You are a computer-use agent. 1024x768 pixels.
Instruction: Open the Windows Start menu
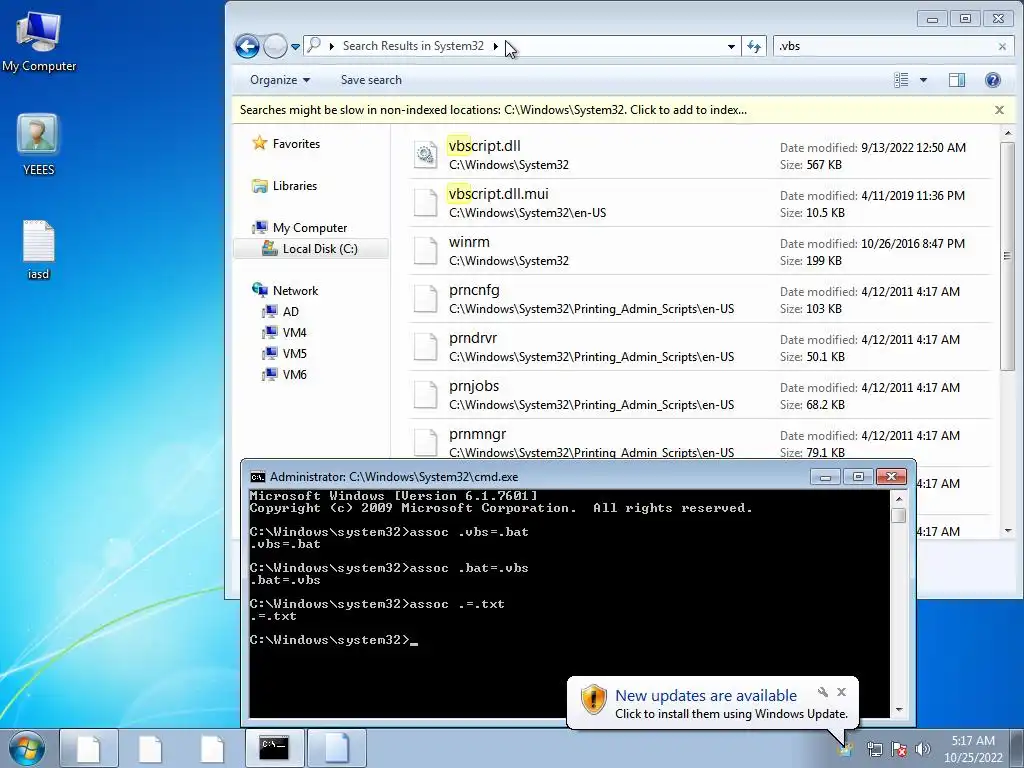pyautogui.click(x=27, y=748)
